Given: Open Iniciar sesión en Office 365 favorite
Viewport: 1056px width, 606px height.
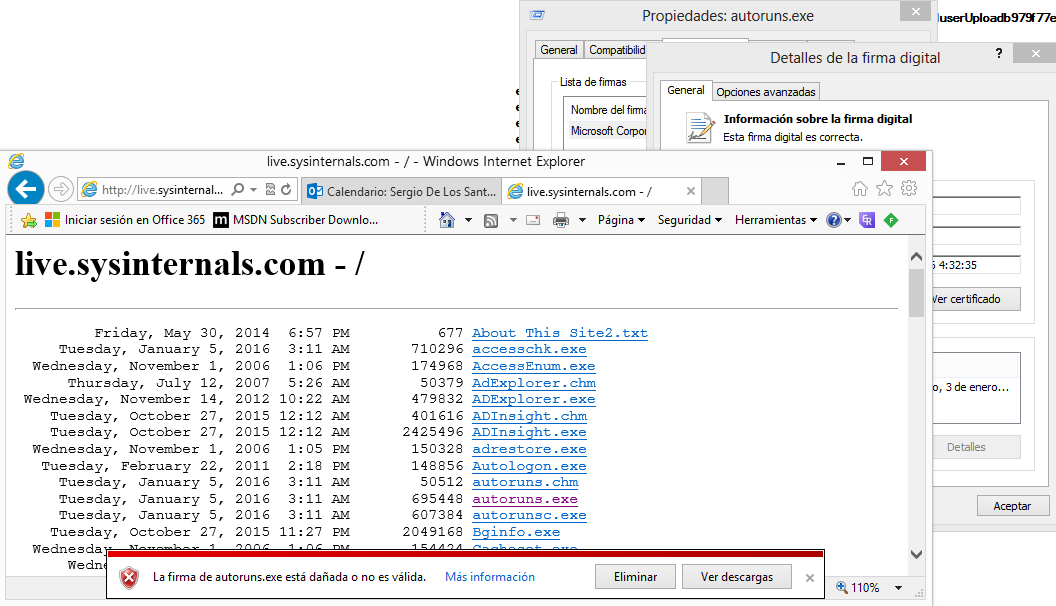Looking at the screenshot, I should pos(125,220).
